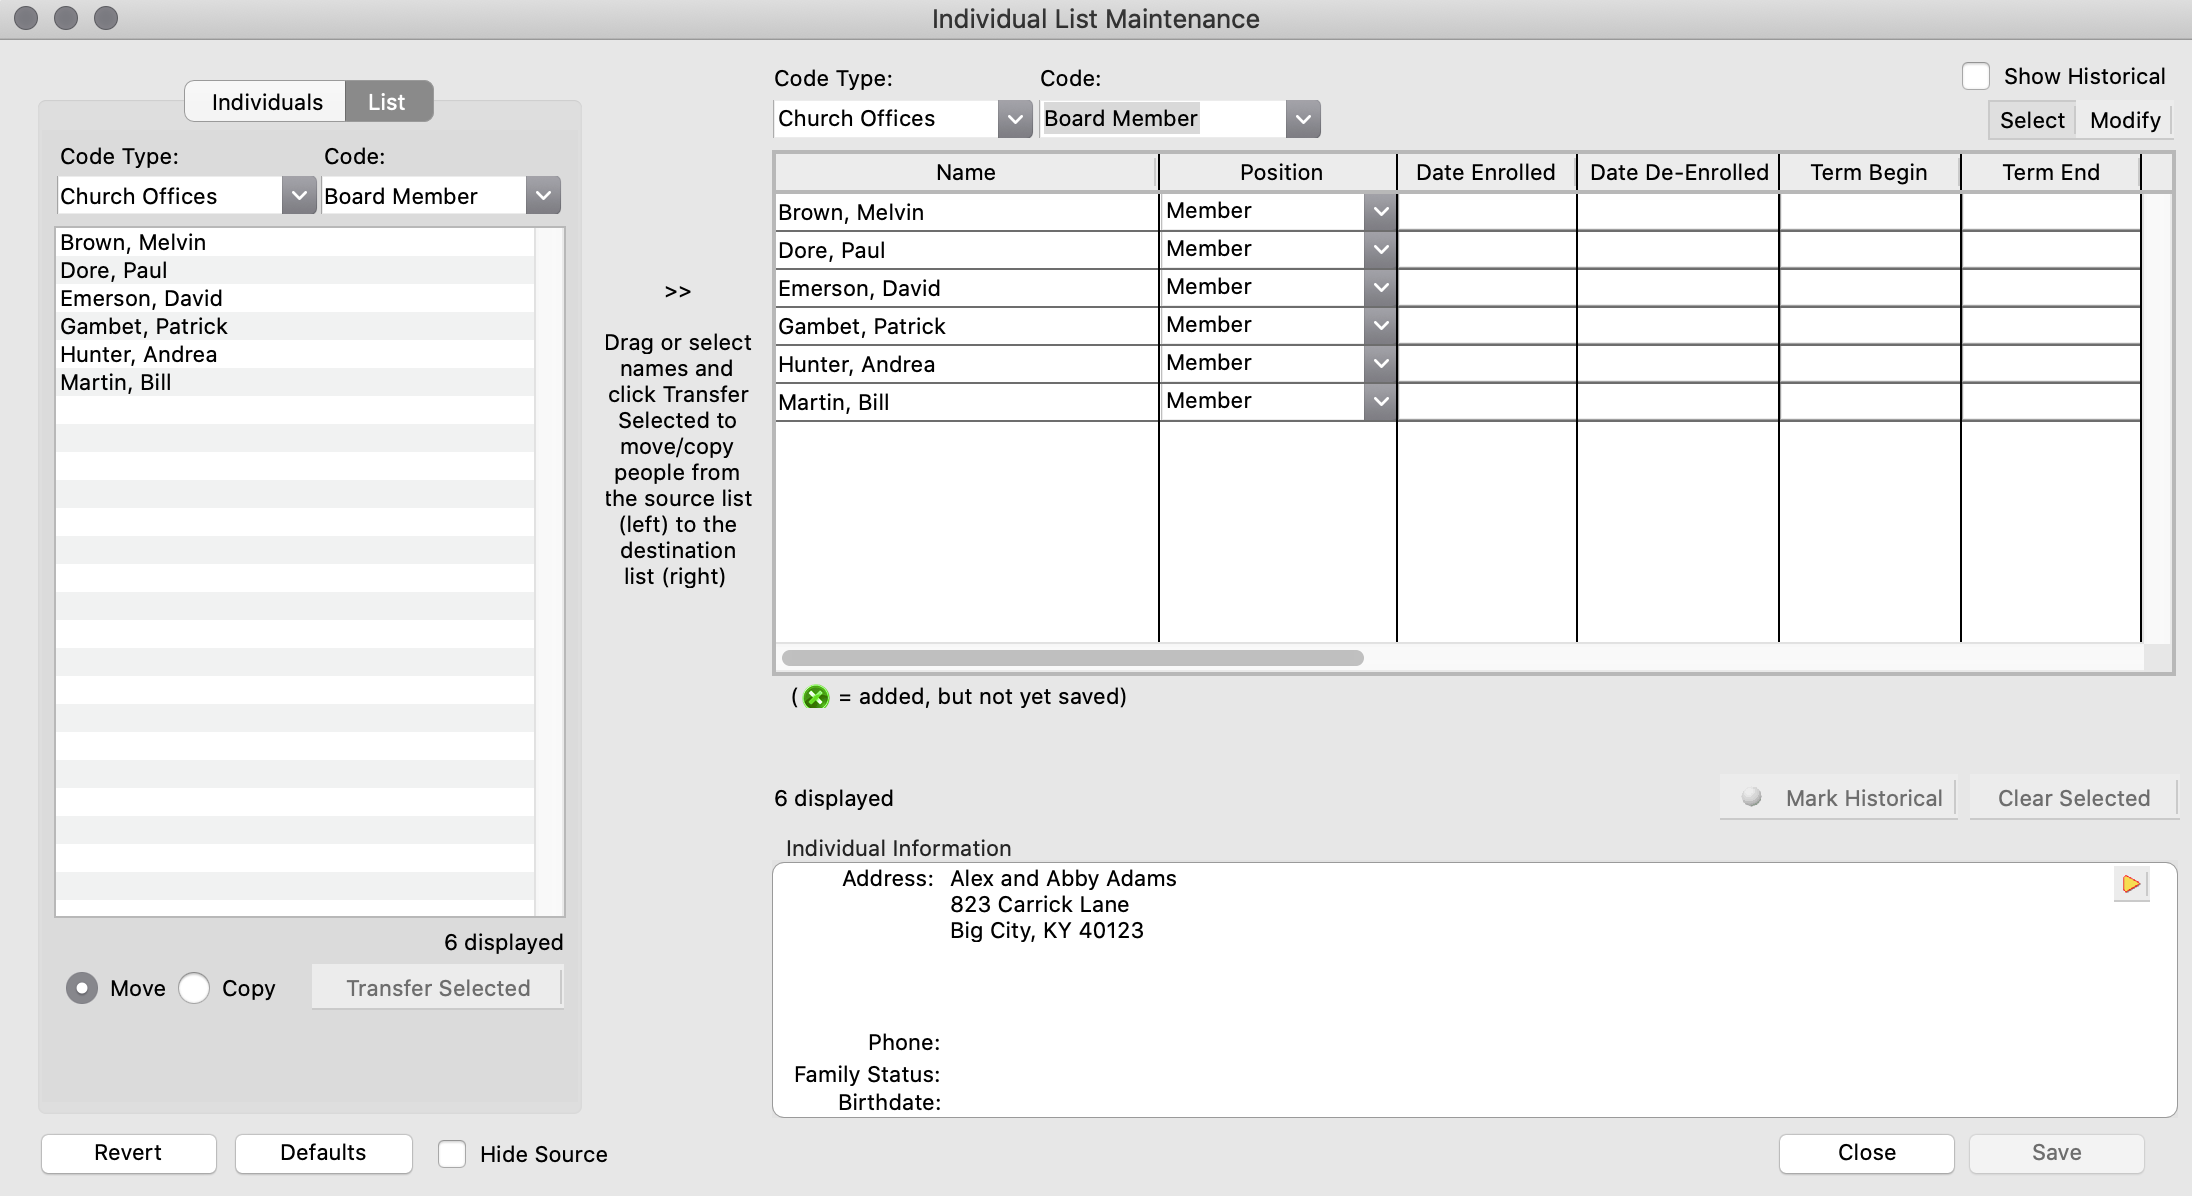This screenshot has height=1196, width=2192.
Task: Click the green added-but-not-saved indicator icon
Action: coord(815,697)
